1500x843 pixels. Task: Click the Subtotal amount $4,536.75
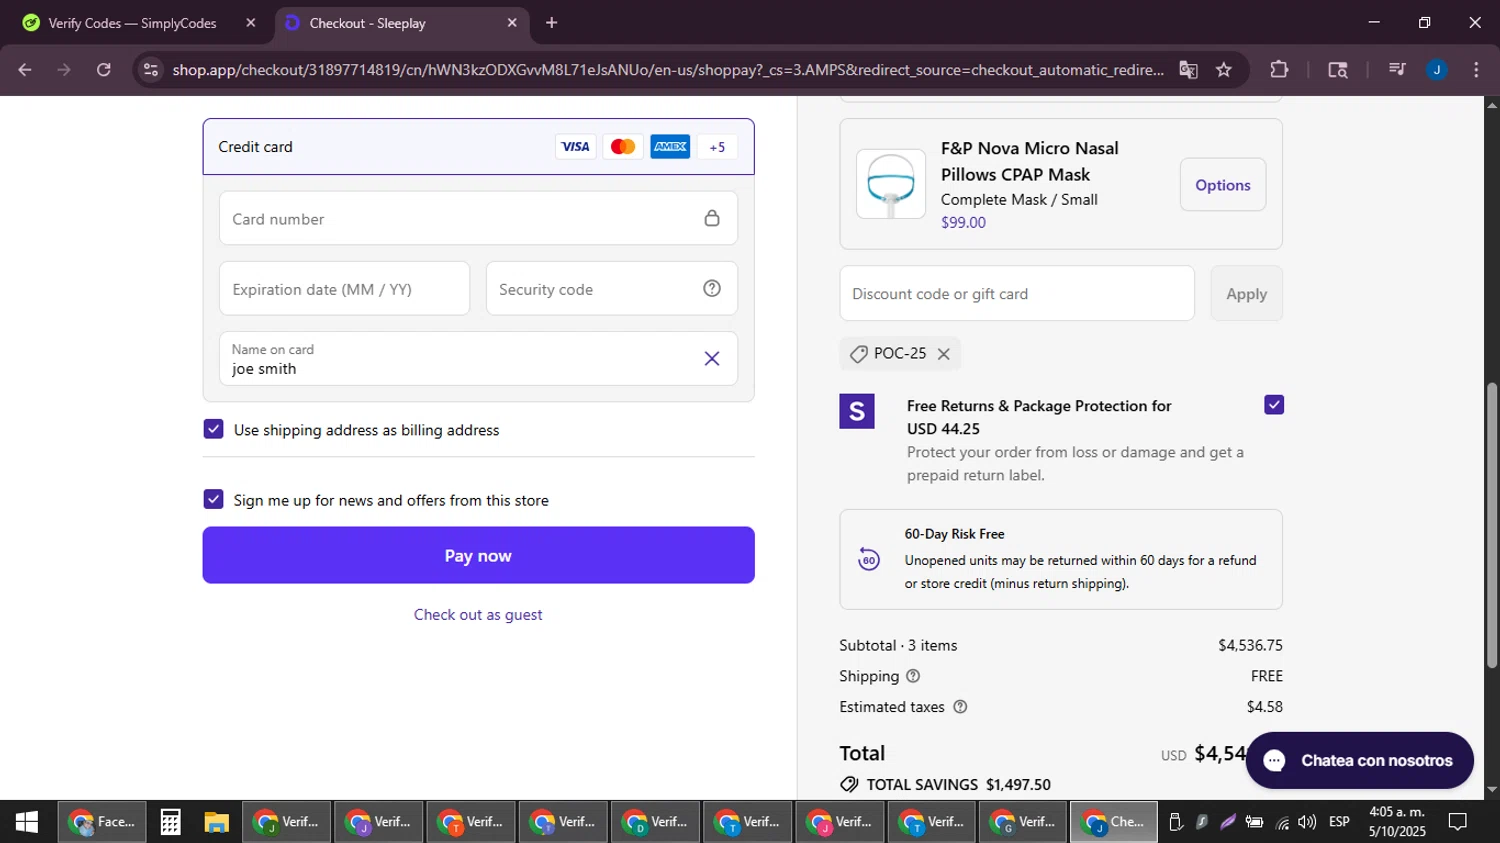click(x=1250, y=646)
